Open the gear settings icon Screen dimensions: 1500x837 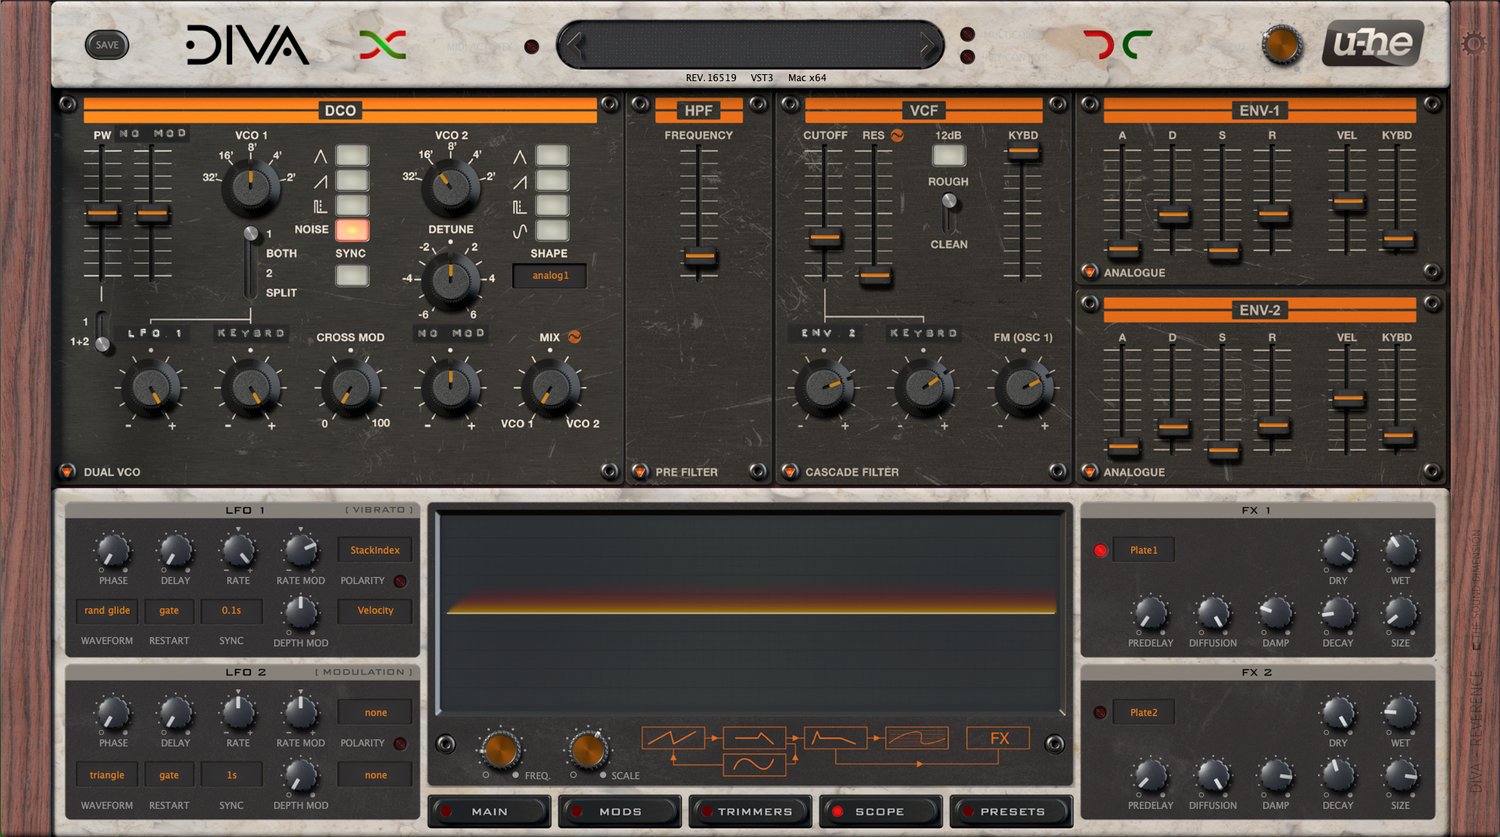[1473, 44]
